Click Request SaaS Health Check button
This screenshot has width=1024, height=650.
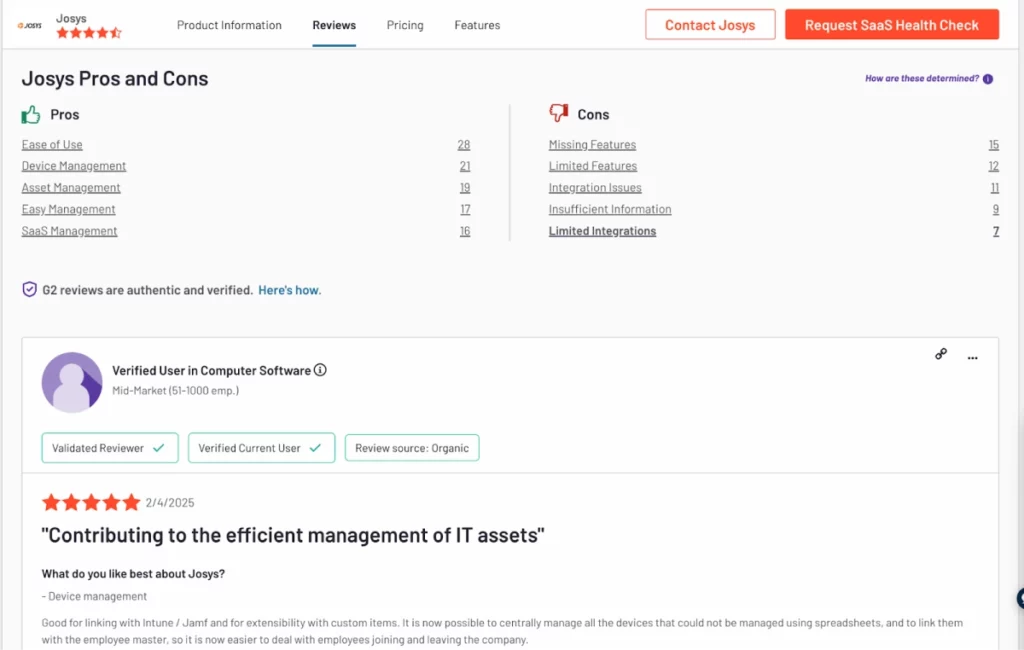pos(891,25)
